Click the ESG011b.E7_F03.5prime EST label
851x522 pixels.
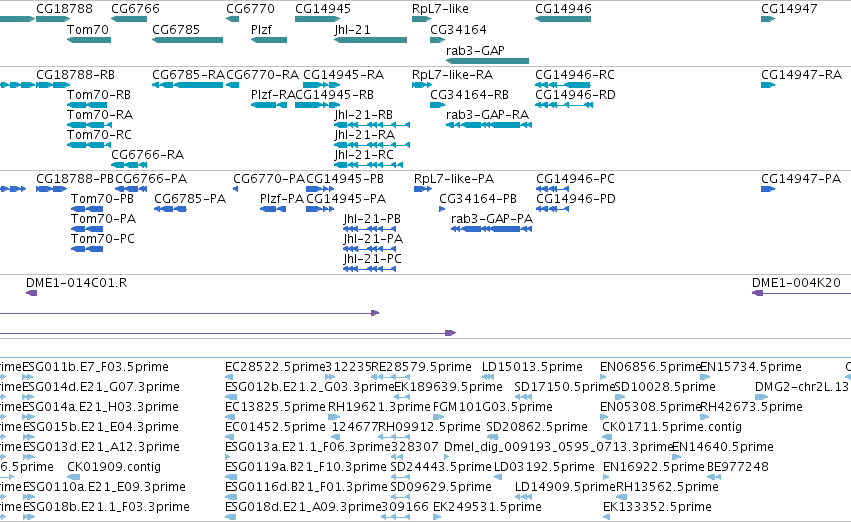point(96,367)
